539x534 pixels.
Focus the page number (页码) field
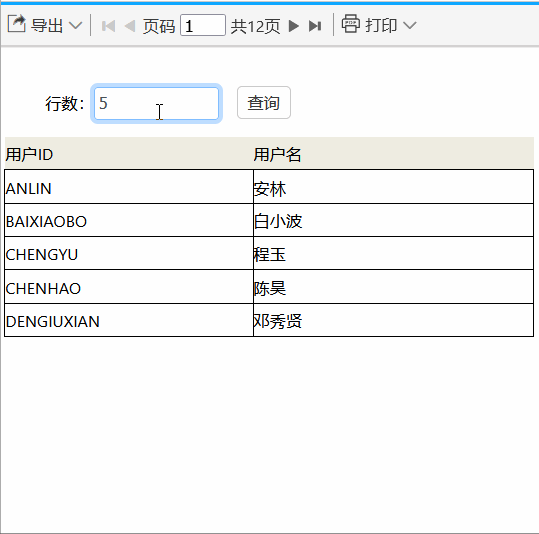[x=203, y=25]
